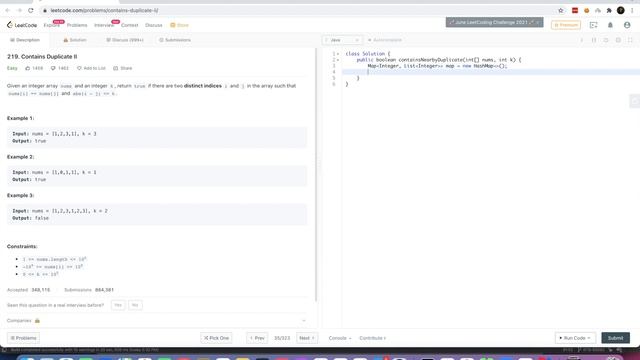Open the Explore menu
The width and height of the screenshot is (640, 360).
pos(51,25)
